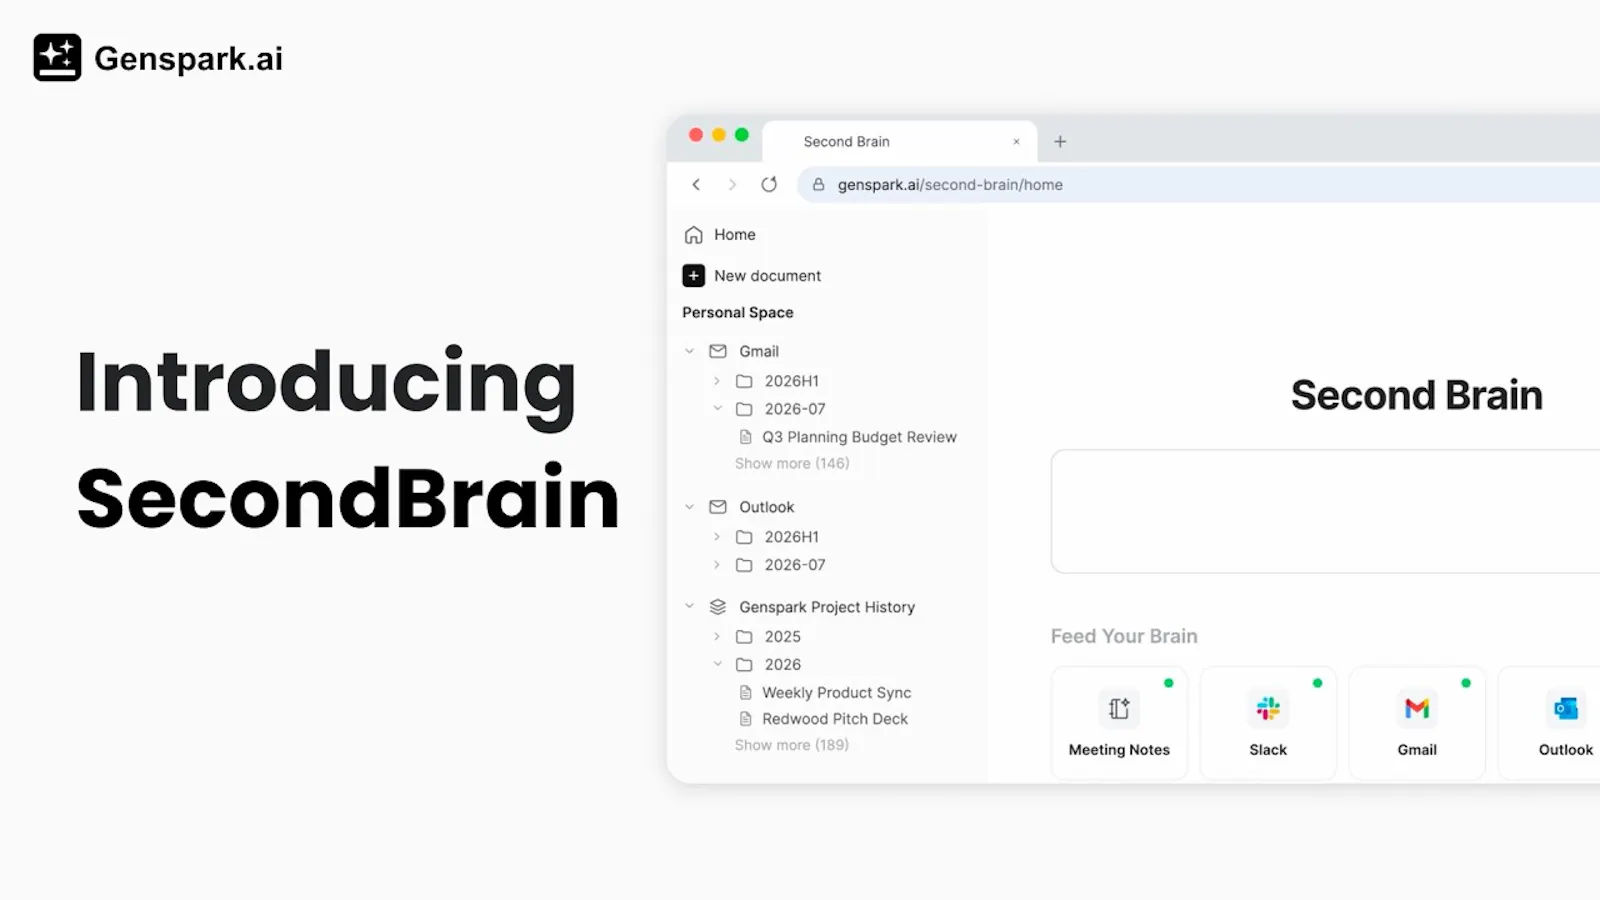Click the Personal Space heading

click(x=738, y=312)
